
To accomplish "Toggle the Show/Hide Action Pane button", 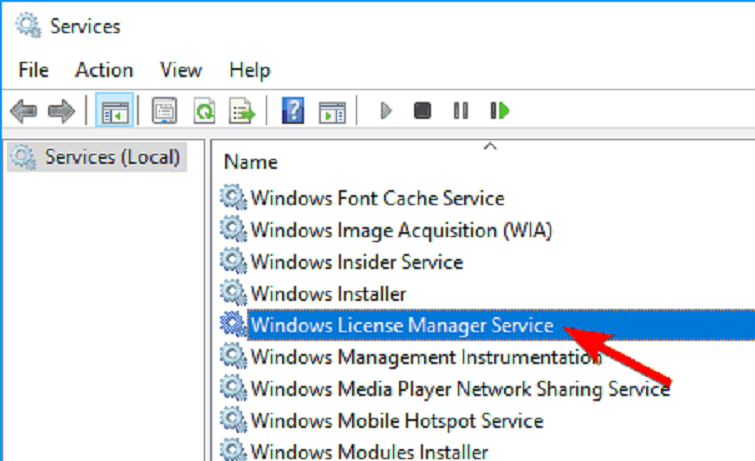I will [x=331, y=111].
